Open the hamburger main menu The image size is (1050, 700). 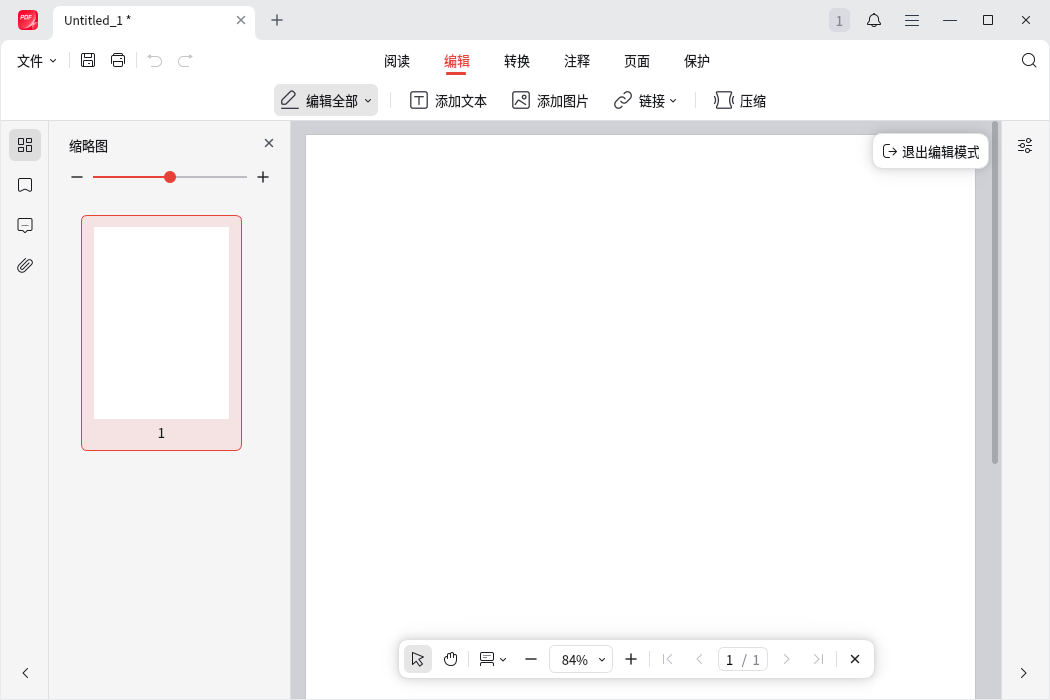[911, 21]
